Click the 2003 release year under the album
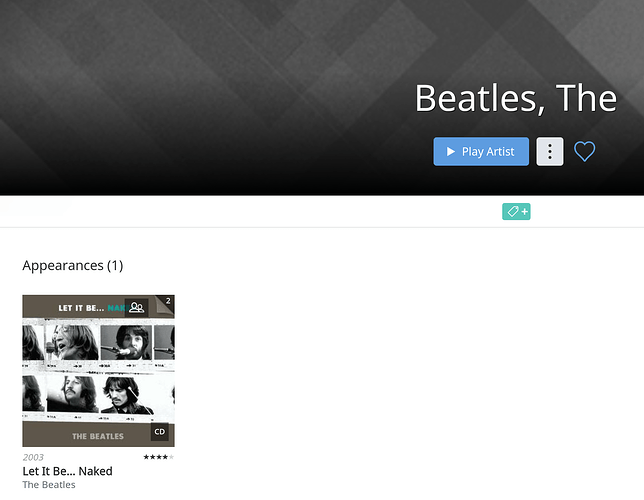 pos(33,457)
